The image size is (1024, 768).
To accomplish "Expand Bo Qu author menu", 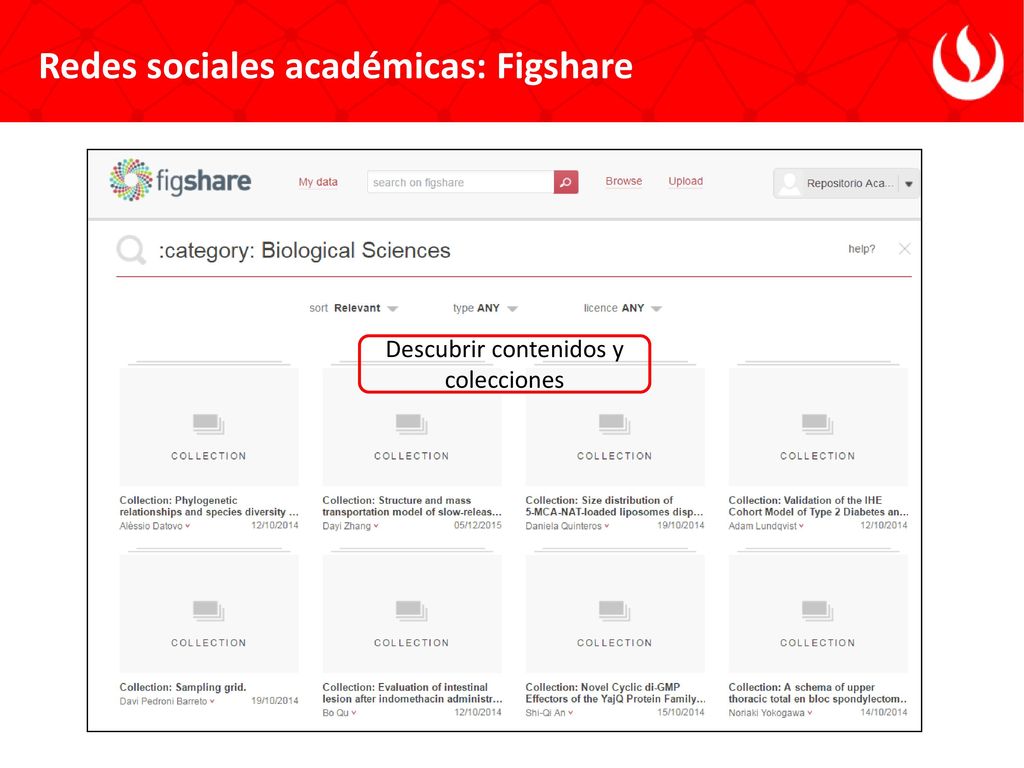I will pos(354,712).
